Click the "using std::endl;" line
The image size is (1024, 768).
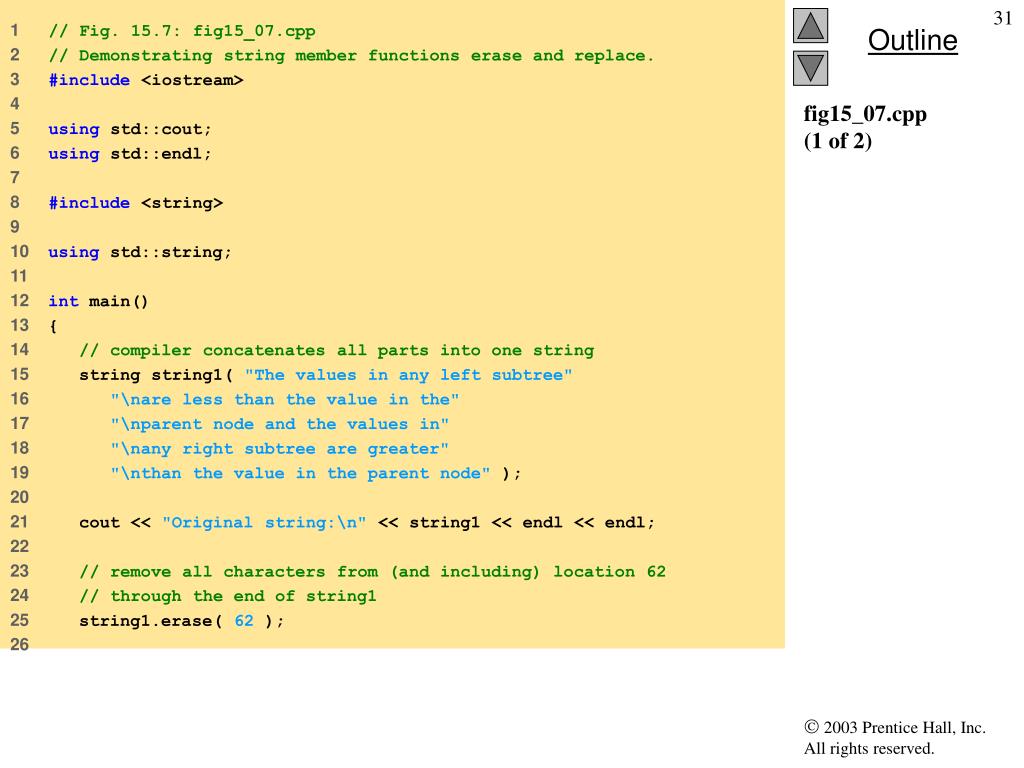[130, 154]
